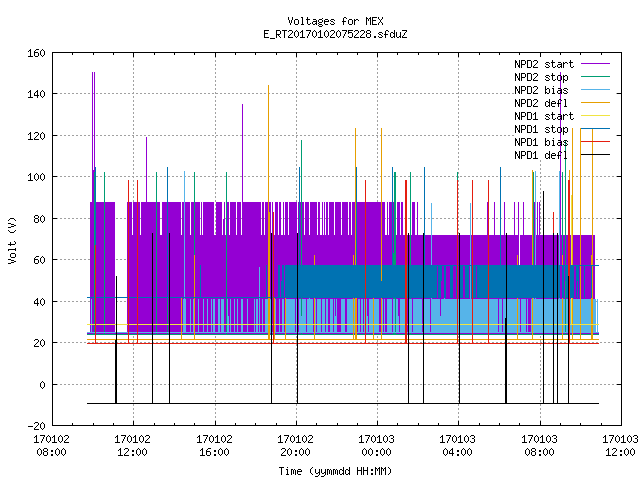Click the 'NPD2 start' legend label

point(544,64)
